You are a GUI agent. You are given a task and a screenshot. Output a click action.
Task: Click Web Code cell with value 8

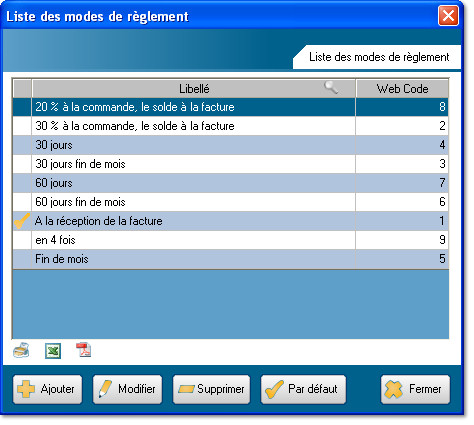coord(402,107)
